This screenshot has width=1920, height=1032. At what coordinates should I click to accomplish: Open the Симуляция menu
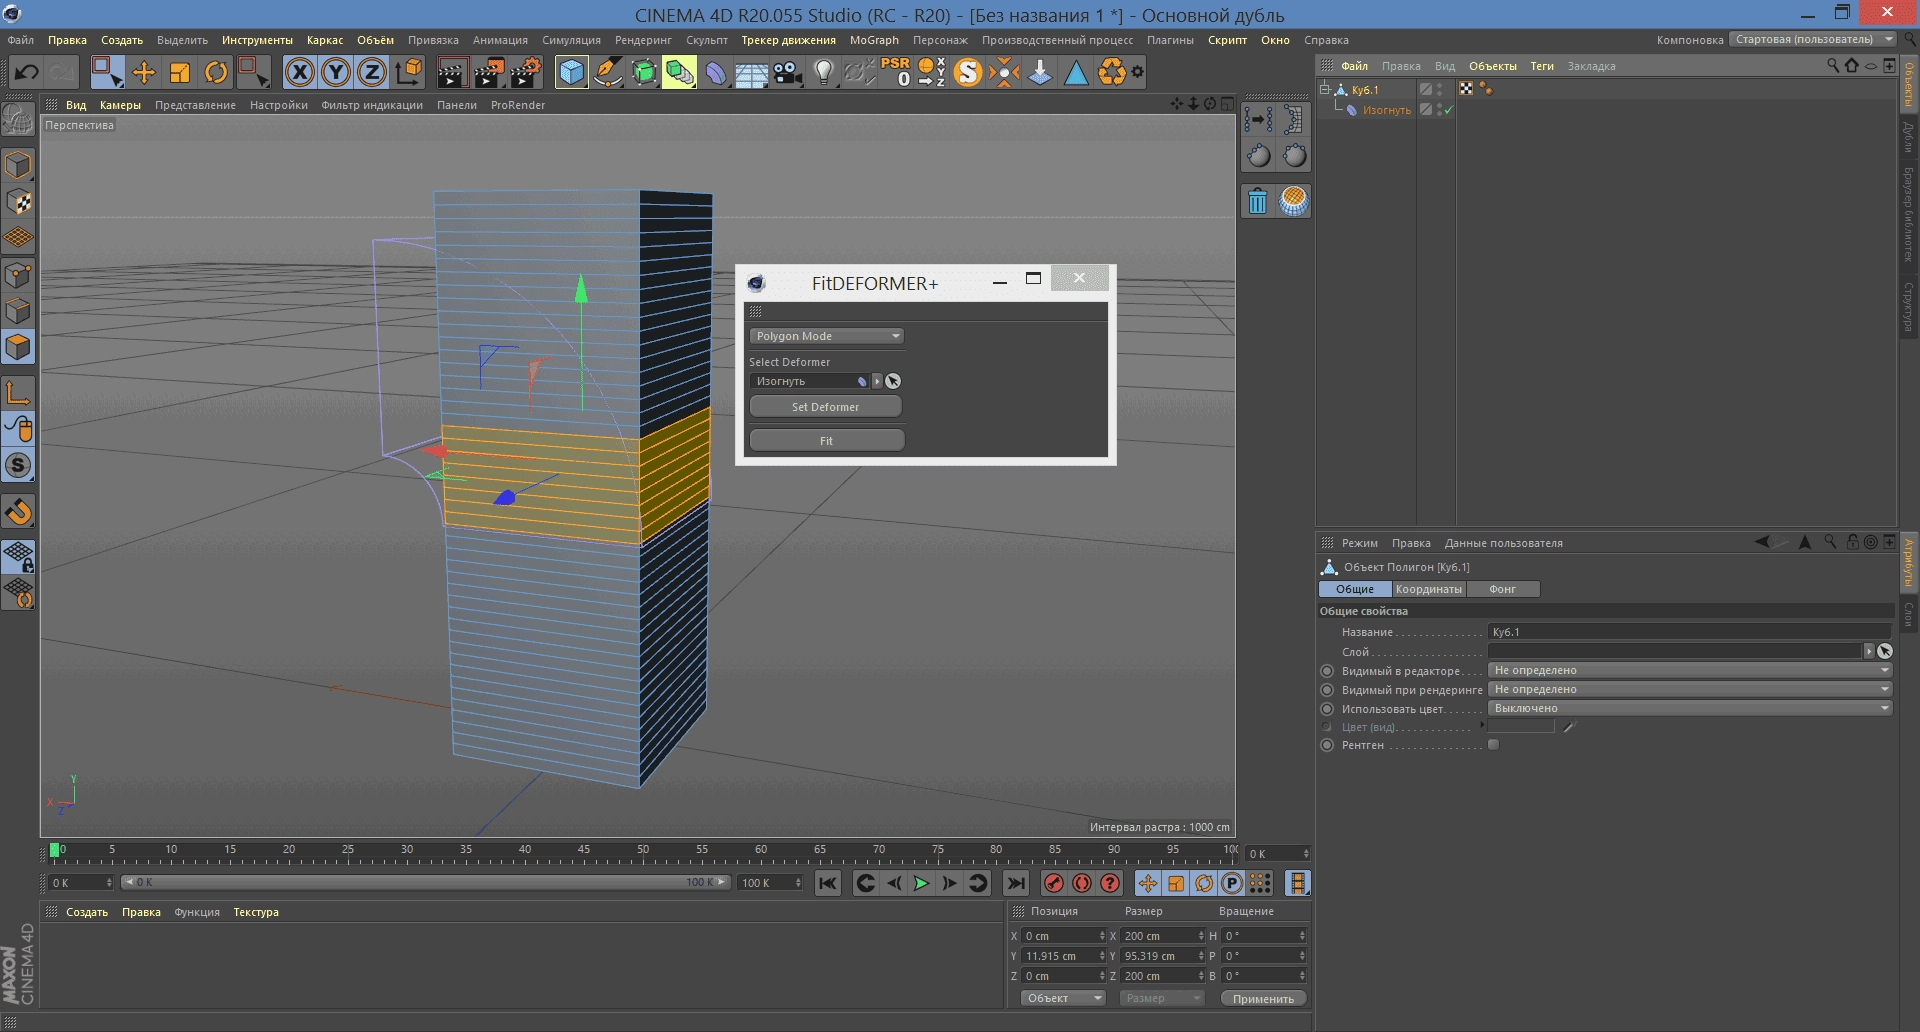[x=571, y=40]
